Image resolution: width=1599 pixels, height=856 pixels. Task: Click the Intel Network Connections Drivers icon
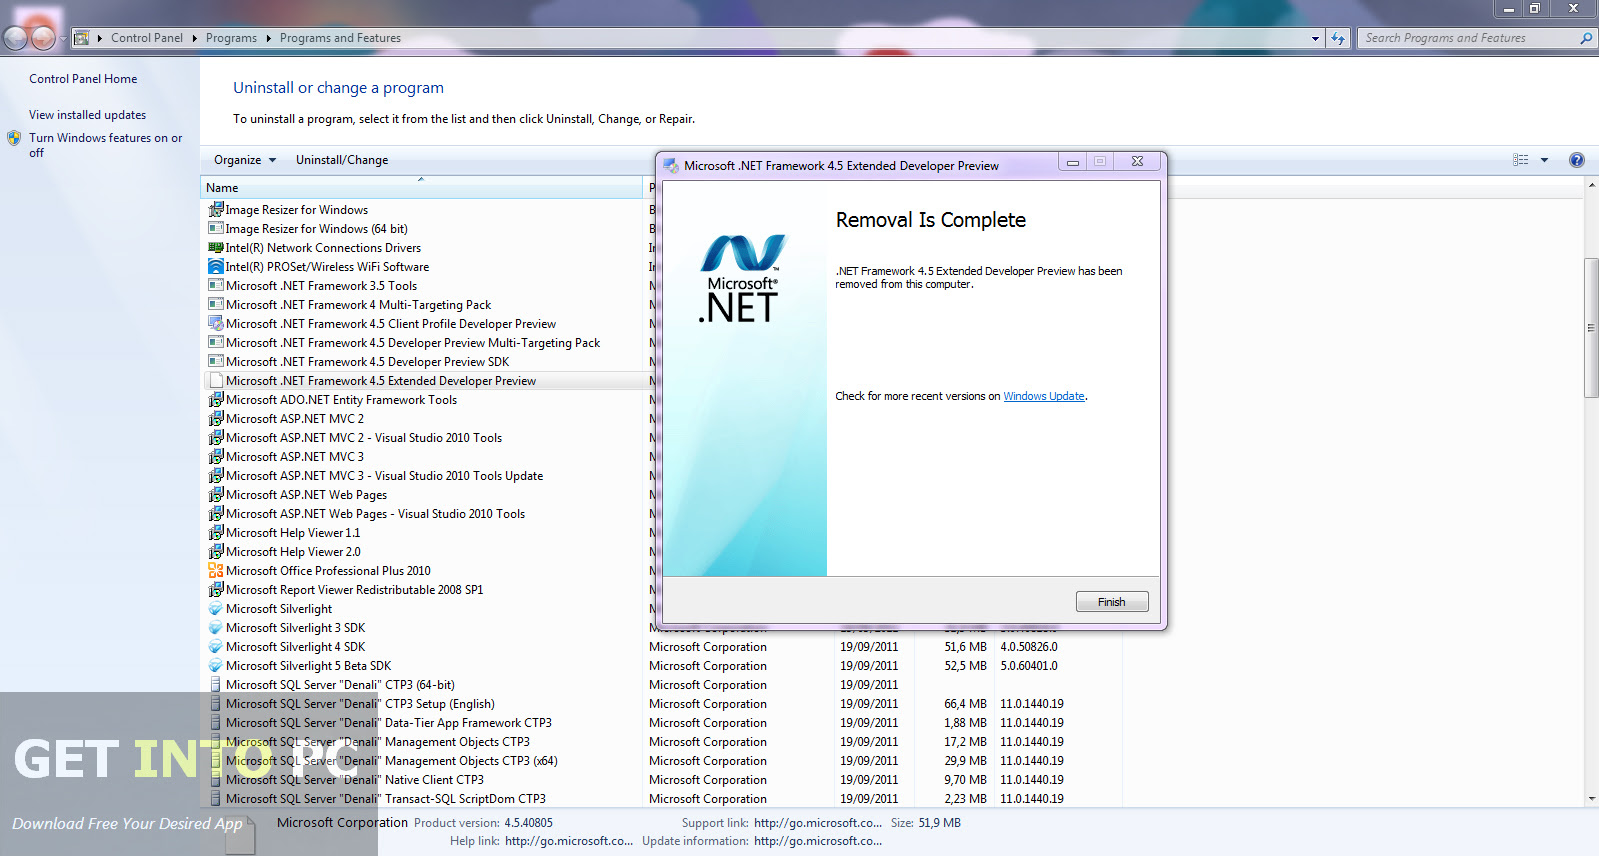pos(216,248)
